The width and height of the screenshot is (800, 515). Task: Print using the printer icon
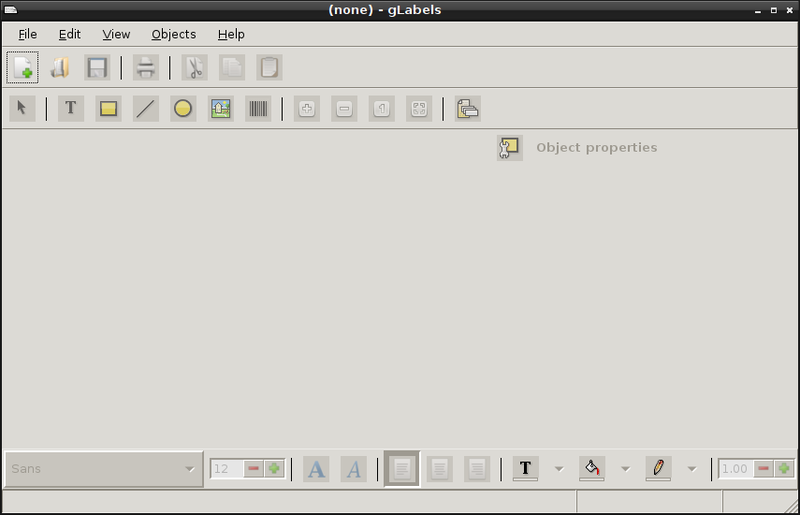(x=146, y=67)
